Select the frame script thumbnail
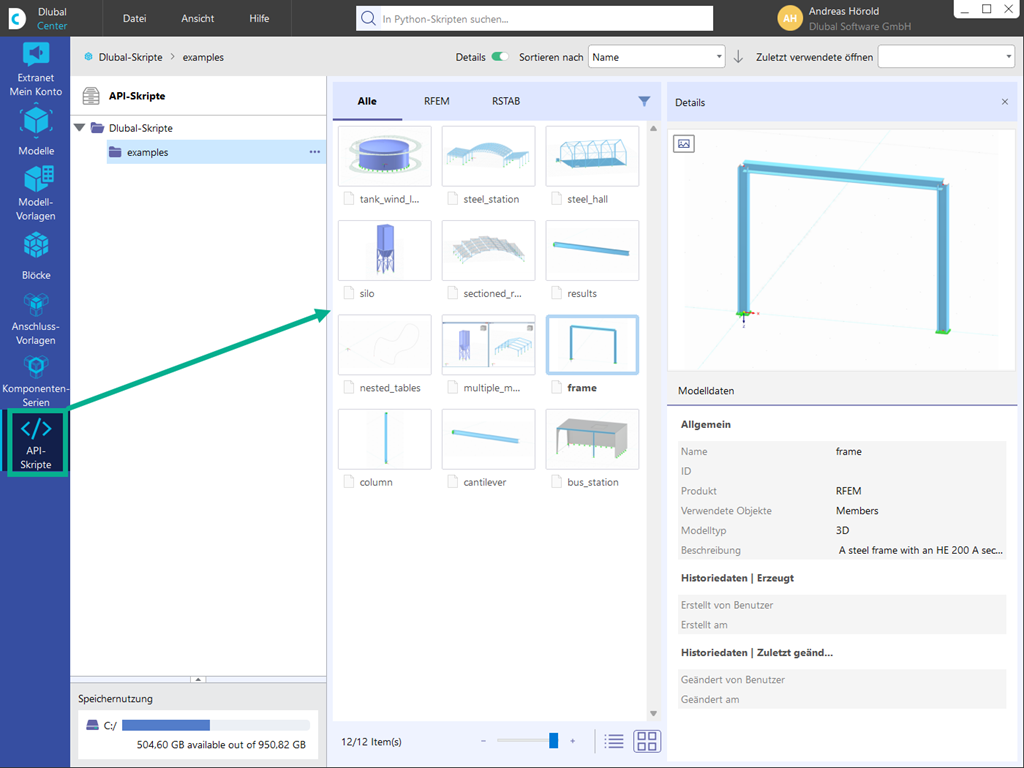 [592, 345]
